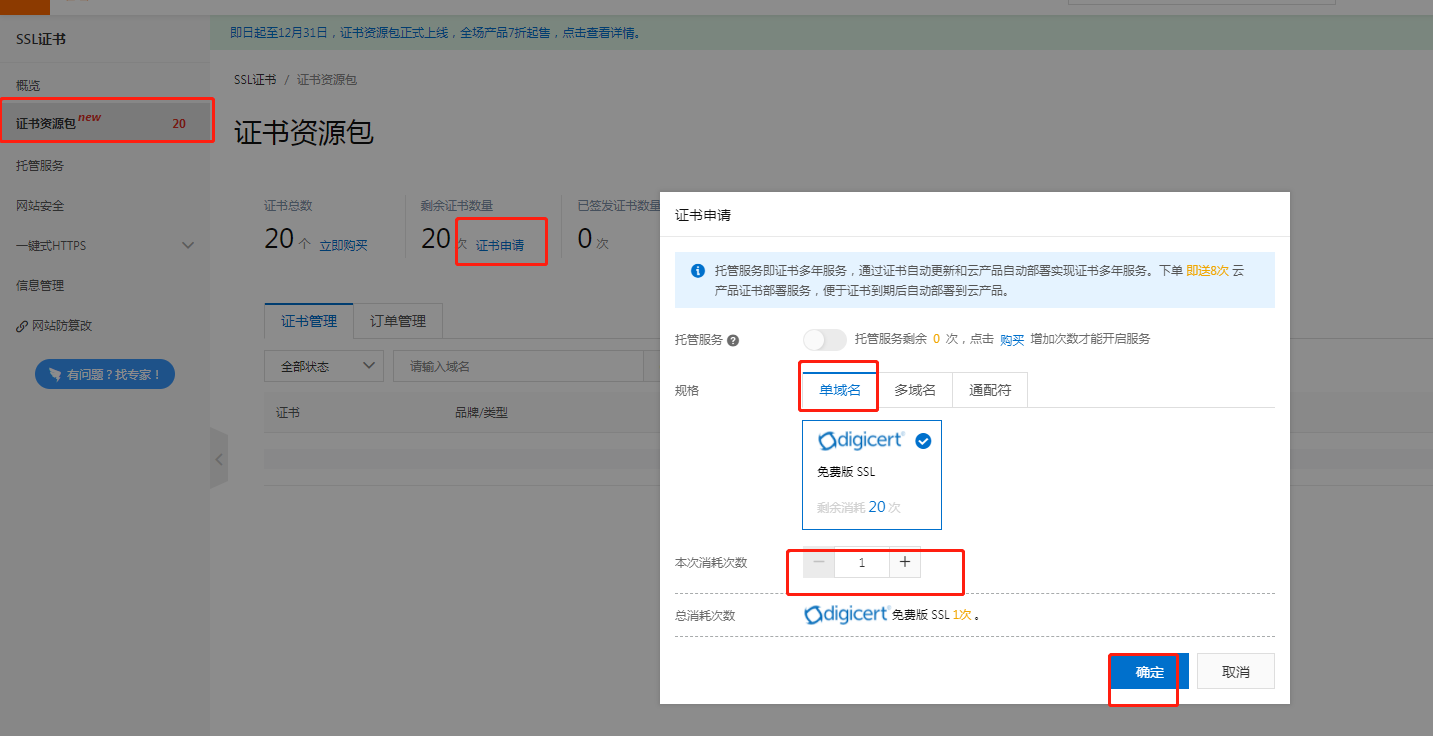Open 概览 in the SSL sidebar
This screenshot has width=1433, height=736.
click(x=28, y=86)
